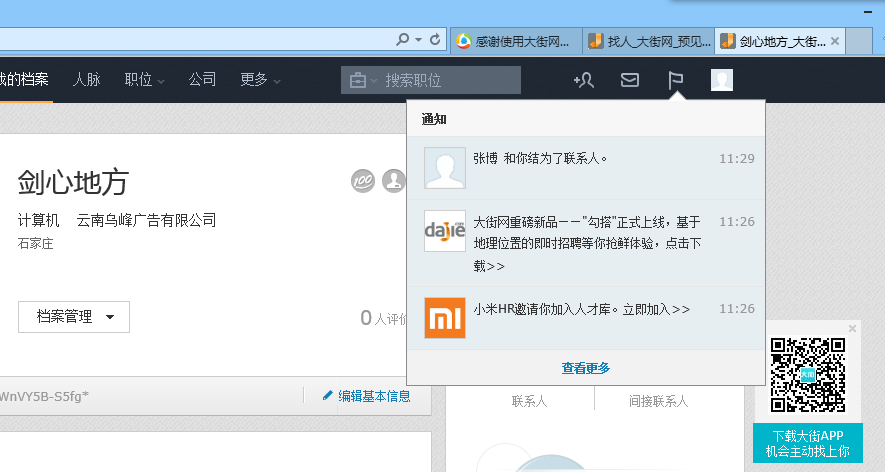Image resolution: width=885 pixels, height=472 pixels.
Task: Click the browser address bar search icon
Action: (x=402, y=40)
